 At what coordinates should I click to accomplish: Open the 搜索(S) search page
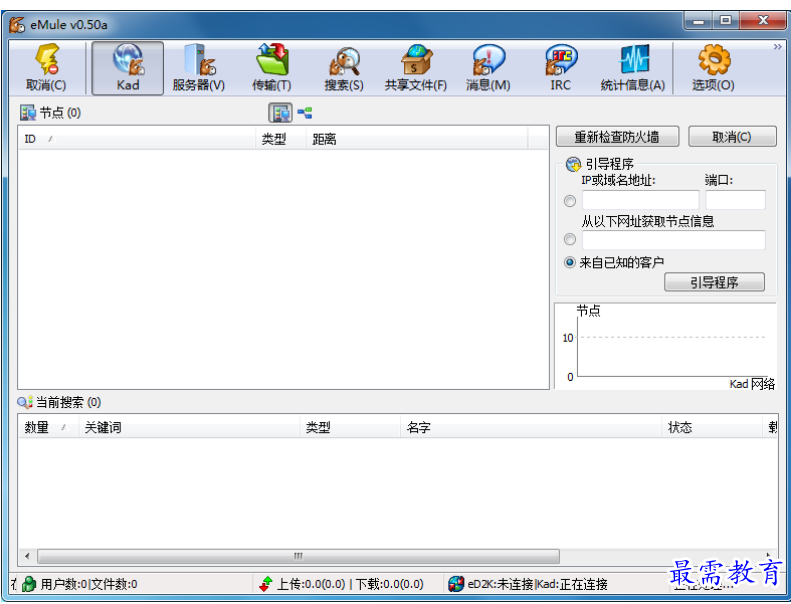[x=344, y=68]
